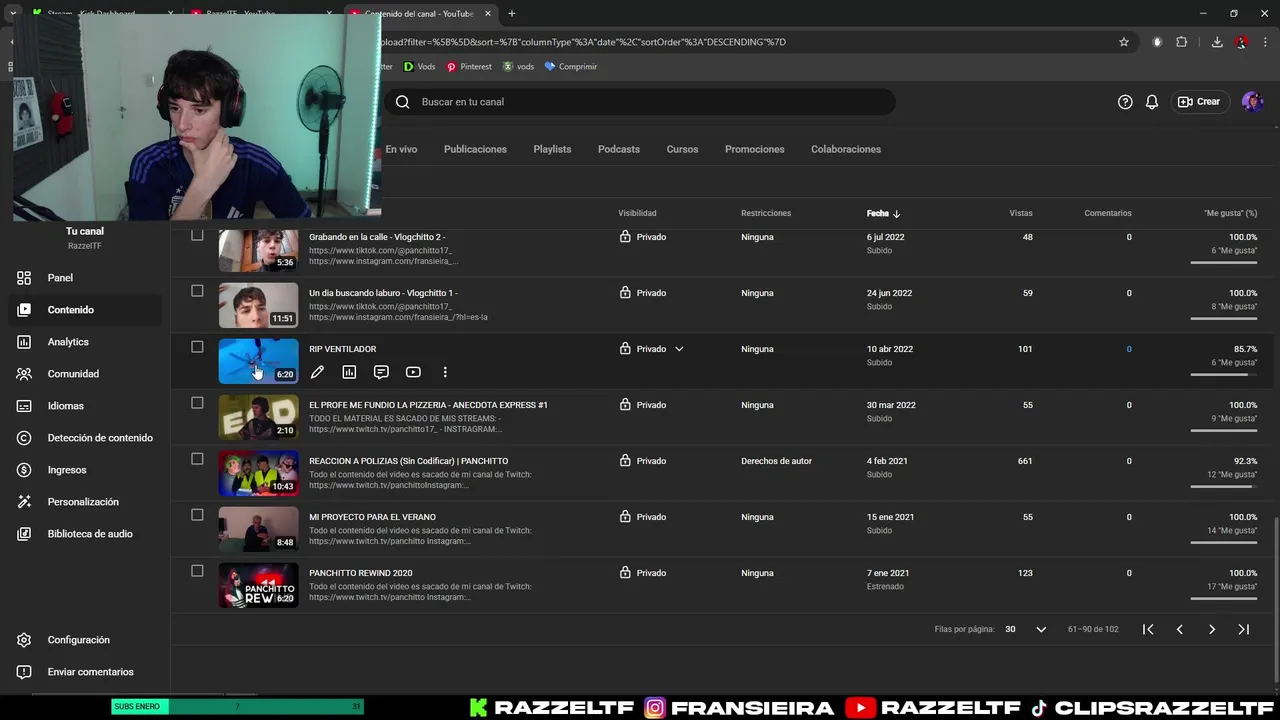1280x720 pixels.
Task: Select checkbox for Un dia buscando laburo
Action: click(x=197, y=291)
